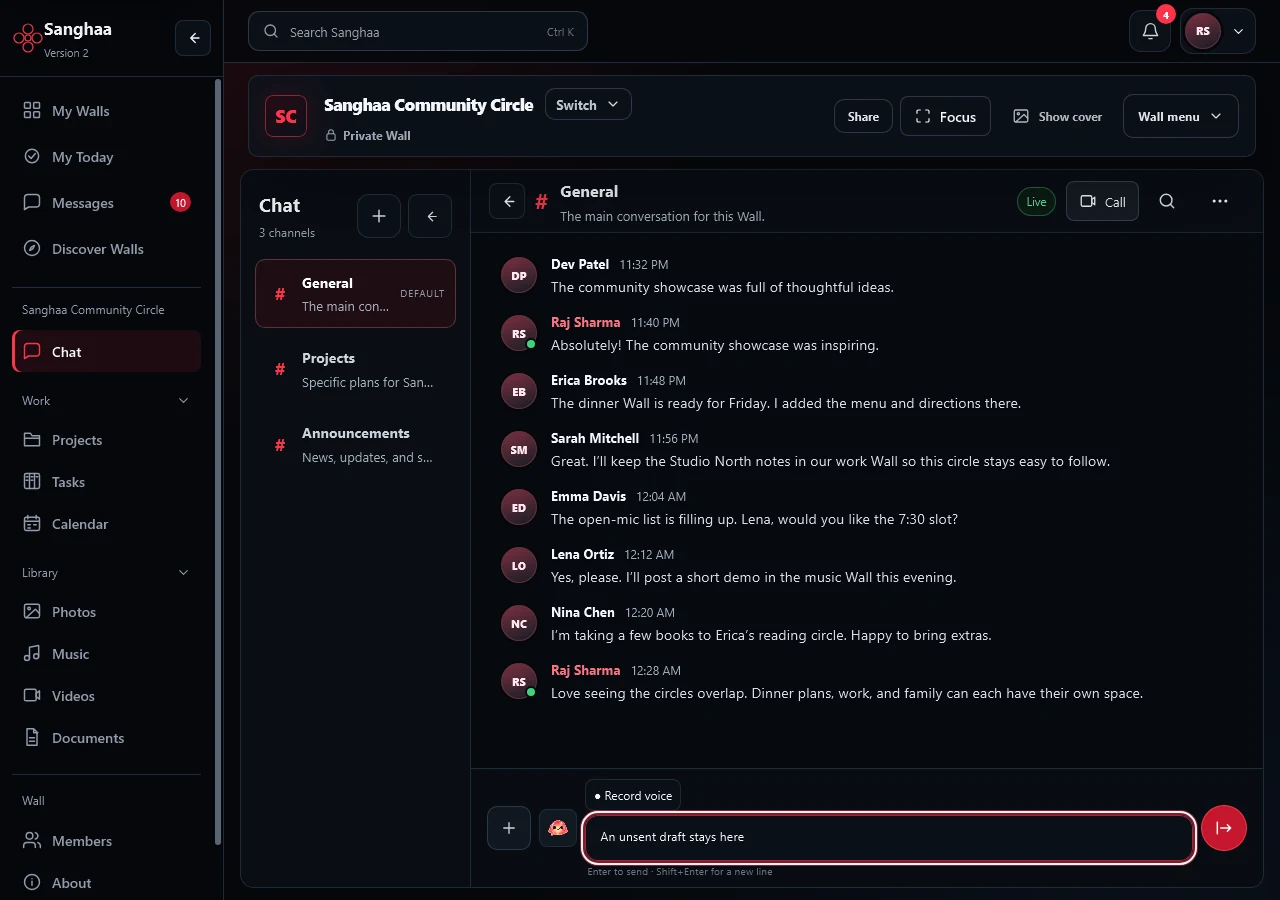Select the Projects channel

coord(355,369)
